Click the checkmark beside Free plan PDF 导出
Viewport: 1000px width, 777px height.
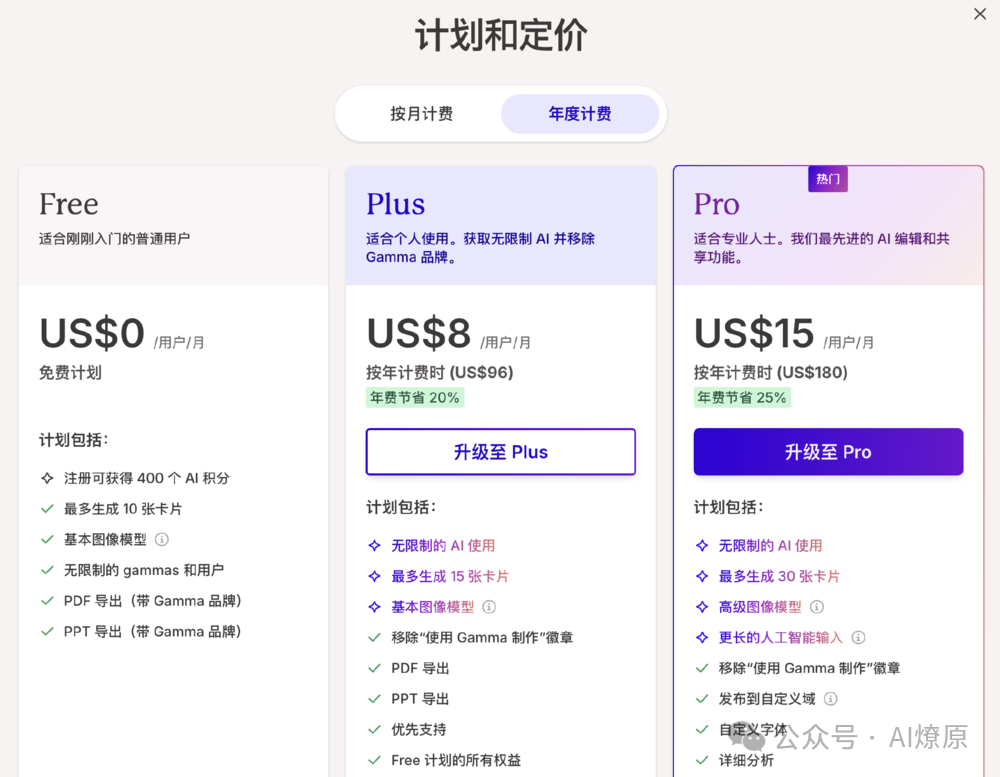pos(47,601)
